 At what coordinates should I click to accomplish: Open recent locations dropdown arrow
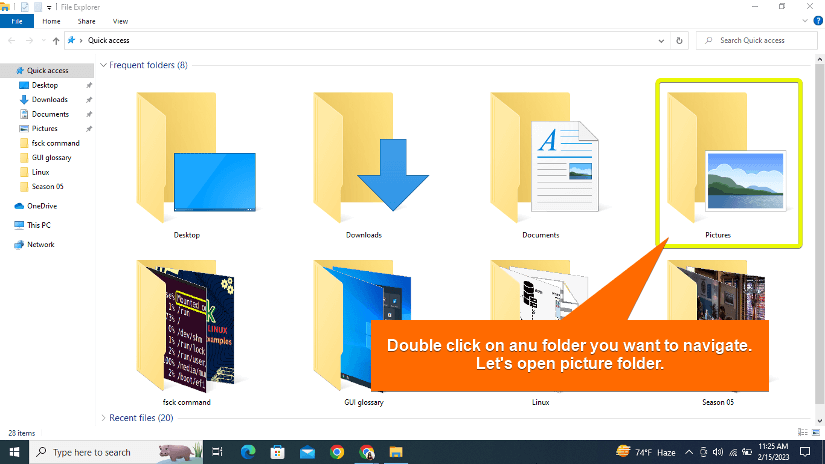click(x=43, y=41)
